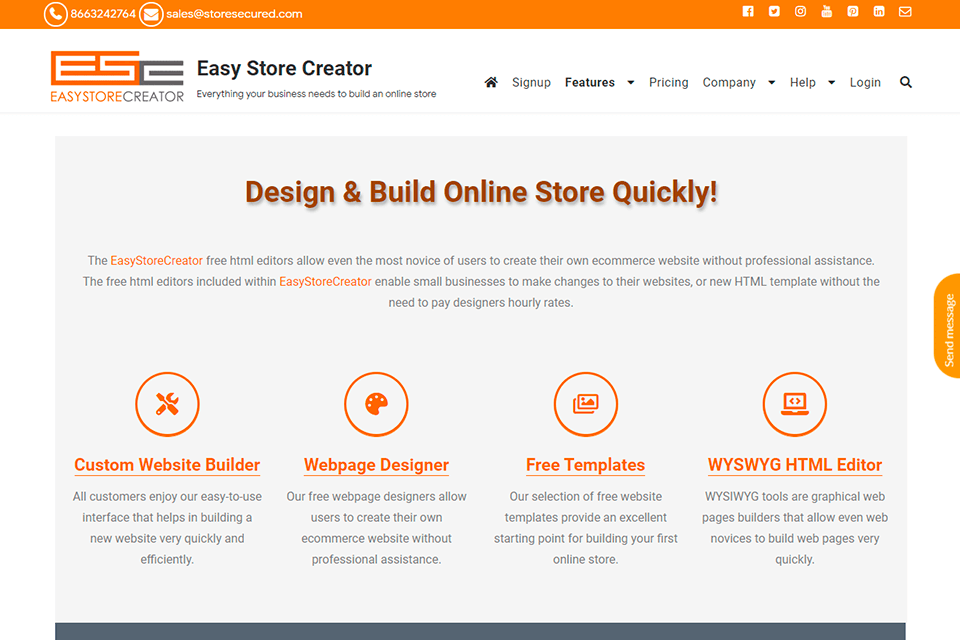The height and width of the screenshot is (640, 960).
Task: Go to home via house icon
Action: tap(491, 82)
